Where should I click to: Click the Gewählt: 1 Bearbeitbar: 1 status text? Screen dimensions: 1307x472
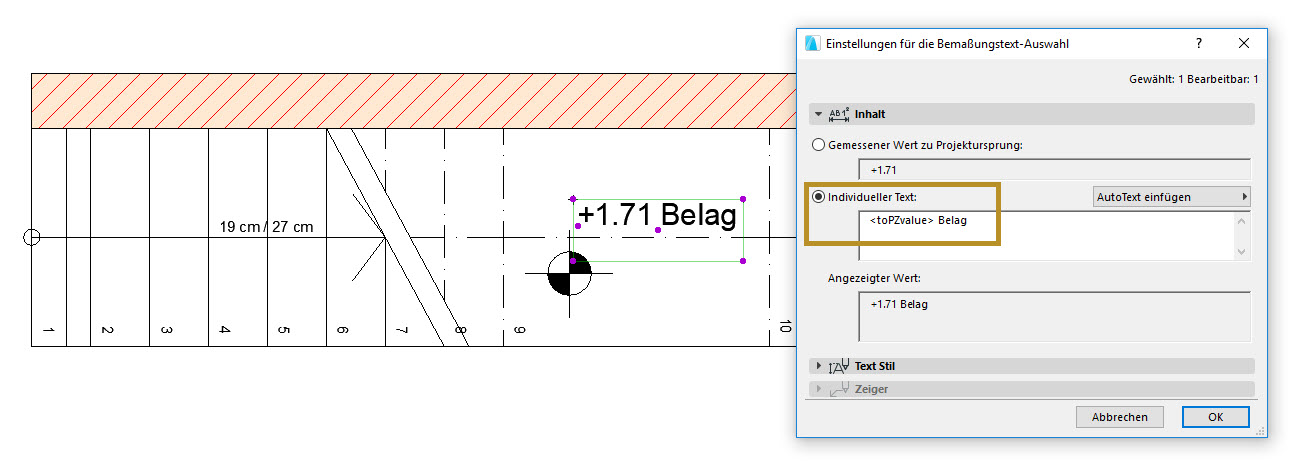coord(1193,79)
